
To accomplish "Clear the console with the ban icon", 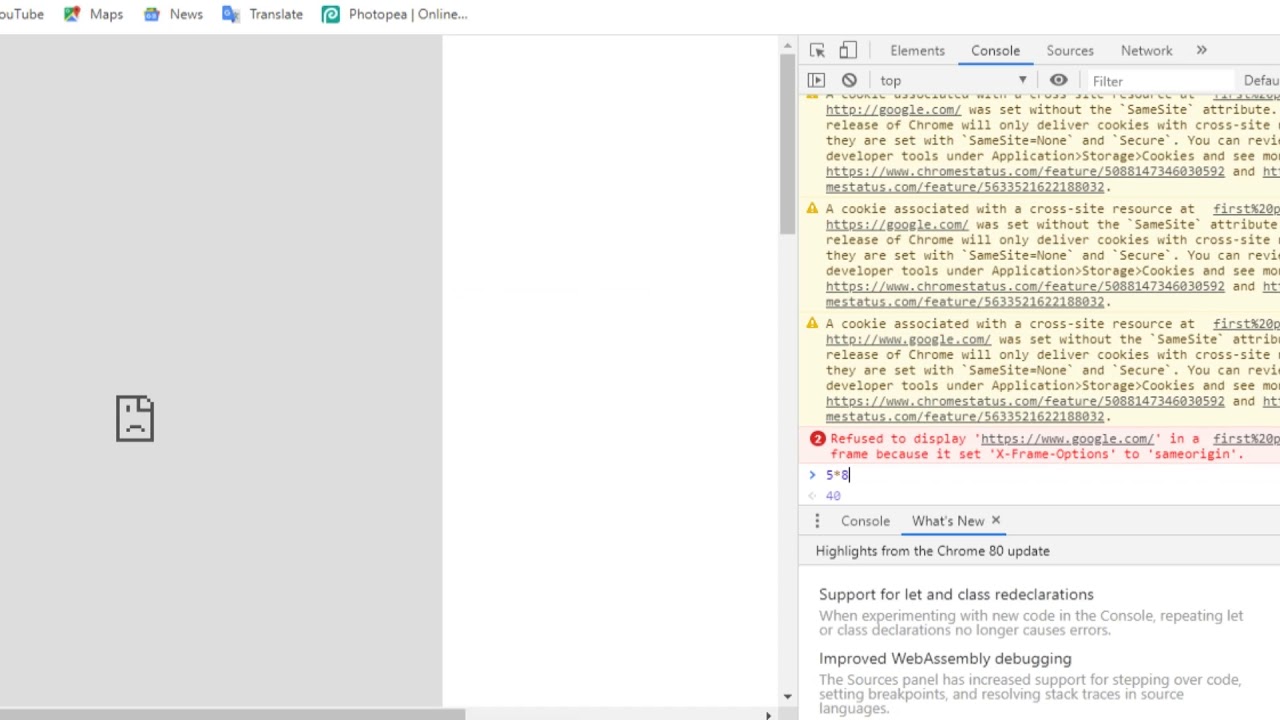I will tap(849, 80).
